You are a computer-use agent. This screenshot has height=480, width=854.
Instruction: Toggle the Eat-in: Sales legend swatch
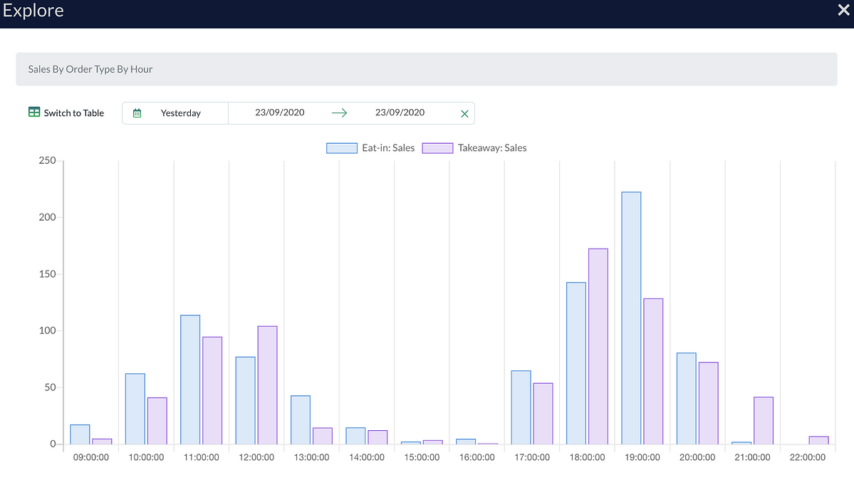point(341,148)
